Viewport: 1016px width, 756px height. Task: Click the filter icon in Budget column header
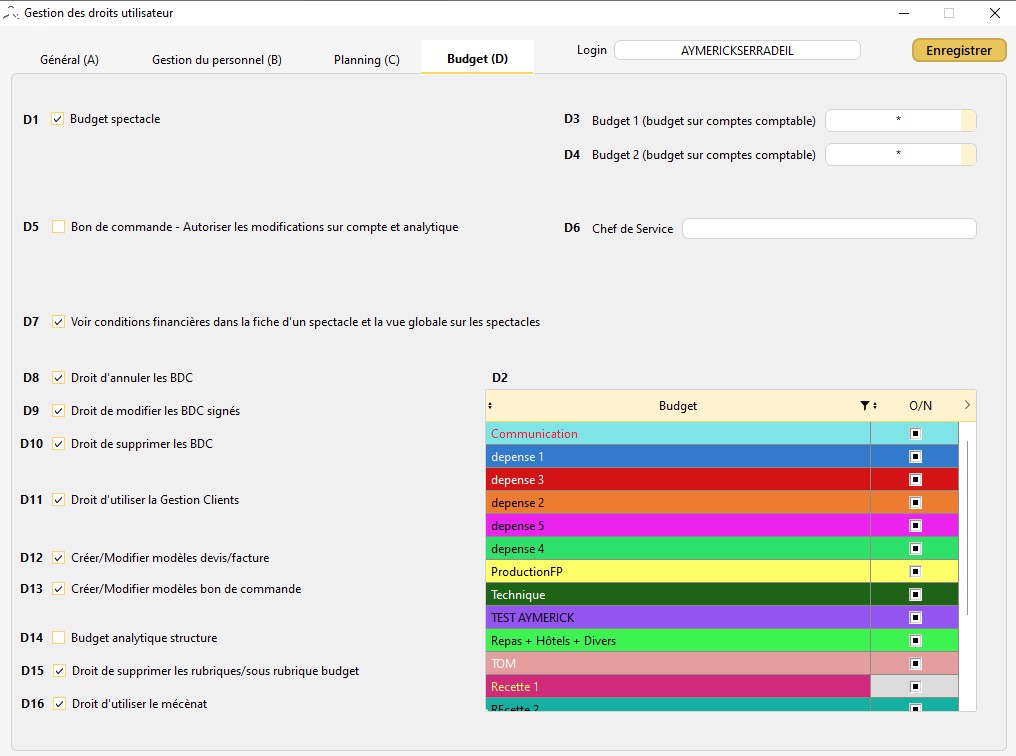click(x=865, y=406)
